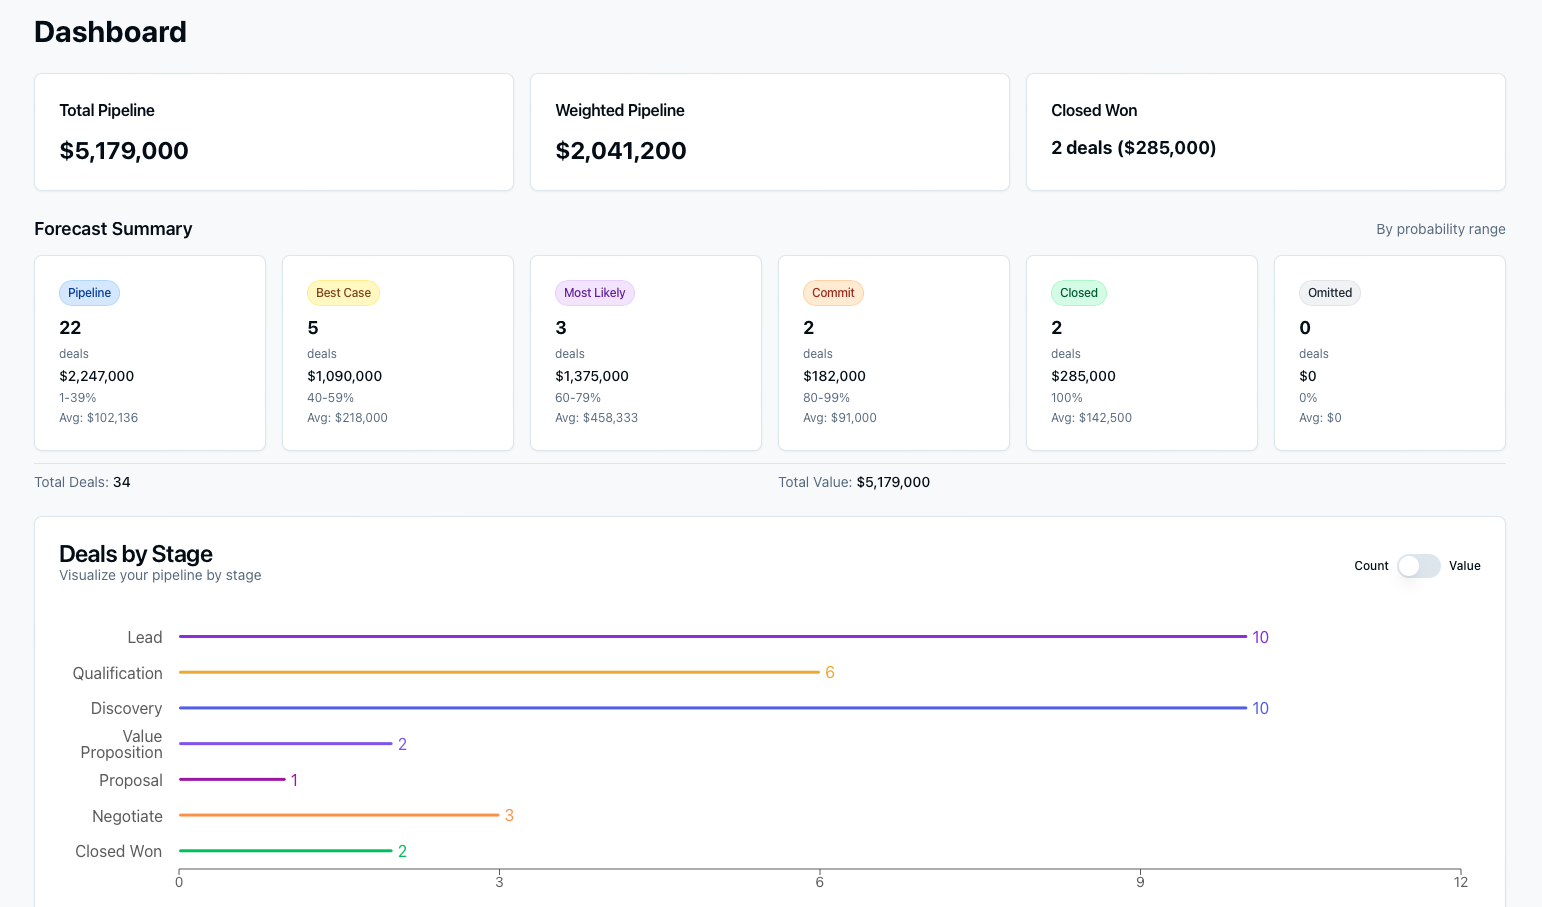Click the Deals by Stage heading
The image size is (1542, 907).
coord(136,554)
